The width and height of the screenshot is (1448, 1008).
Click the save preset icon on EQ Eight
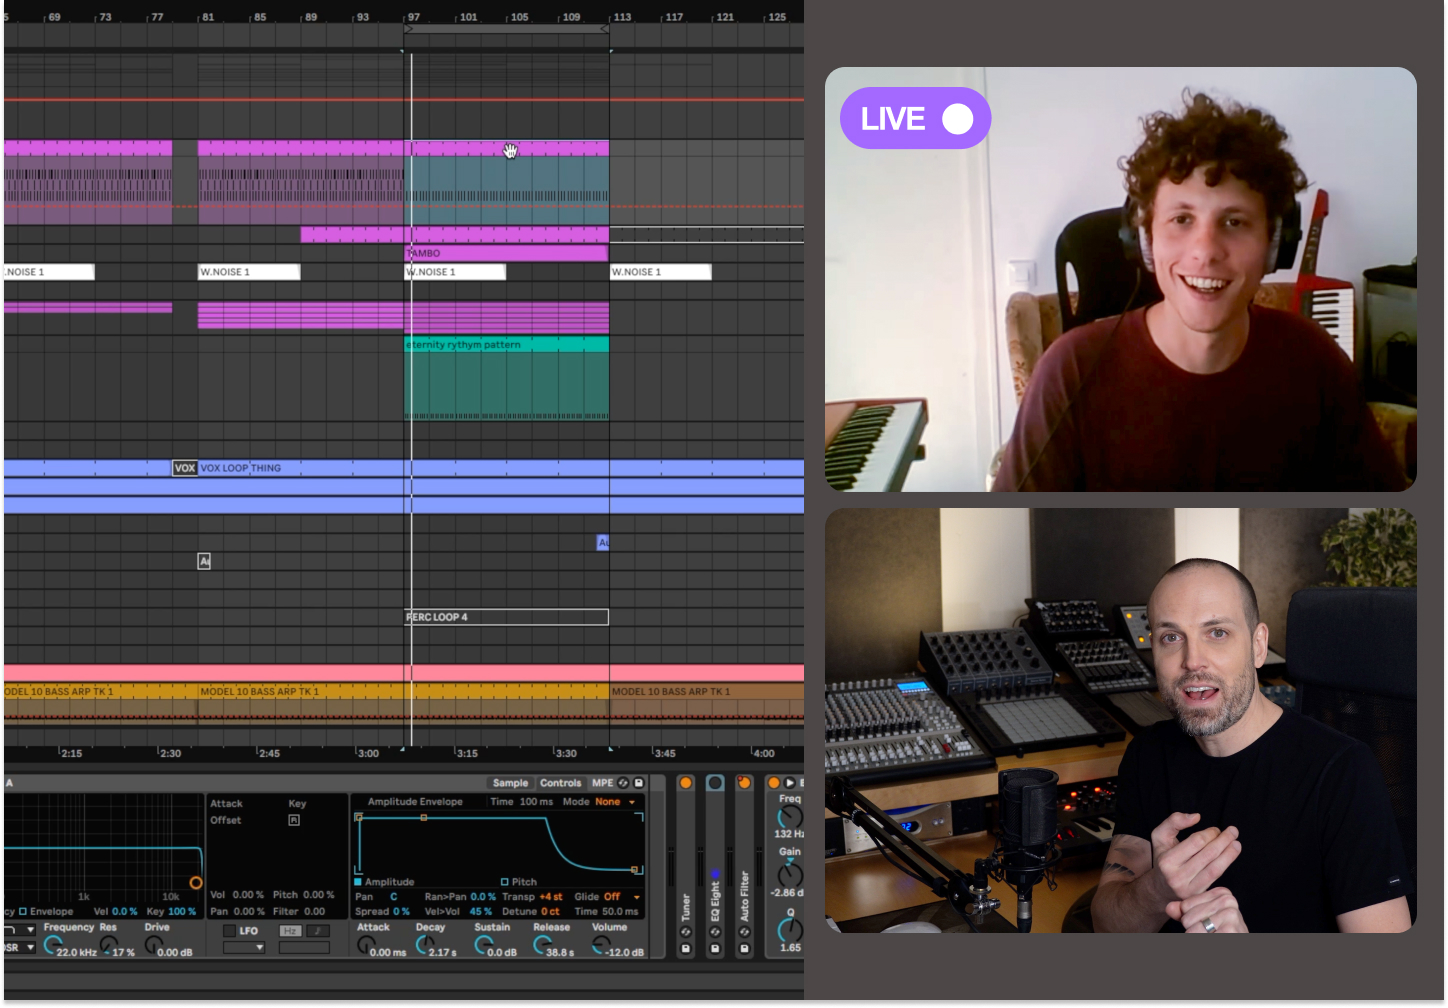[715, 948]
